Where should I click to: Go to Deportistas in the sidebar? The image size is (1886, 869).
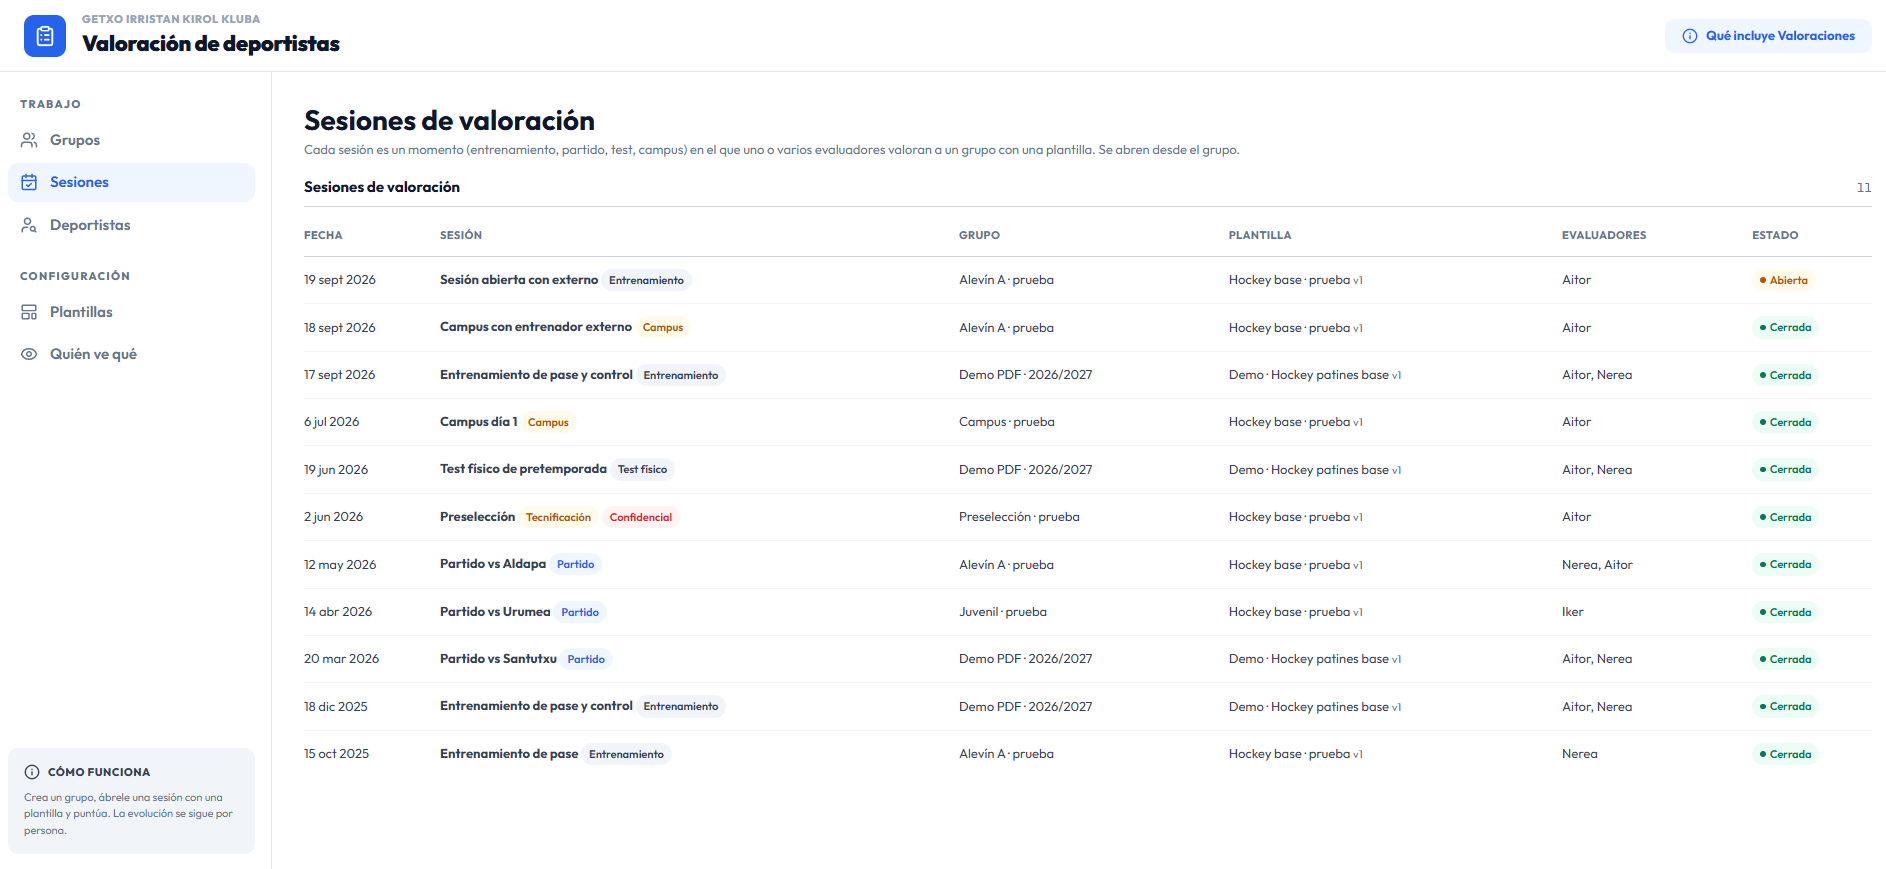[x=131, y=225]
